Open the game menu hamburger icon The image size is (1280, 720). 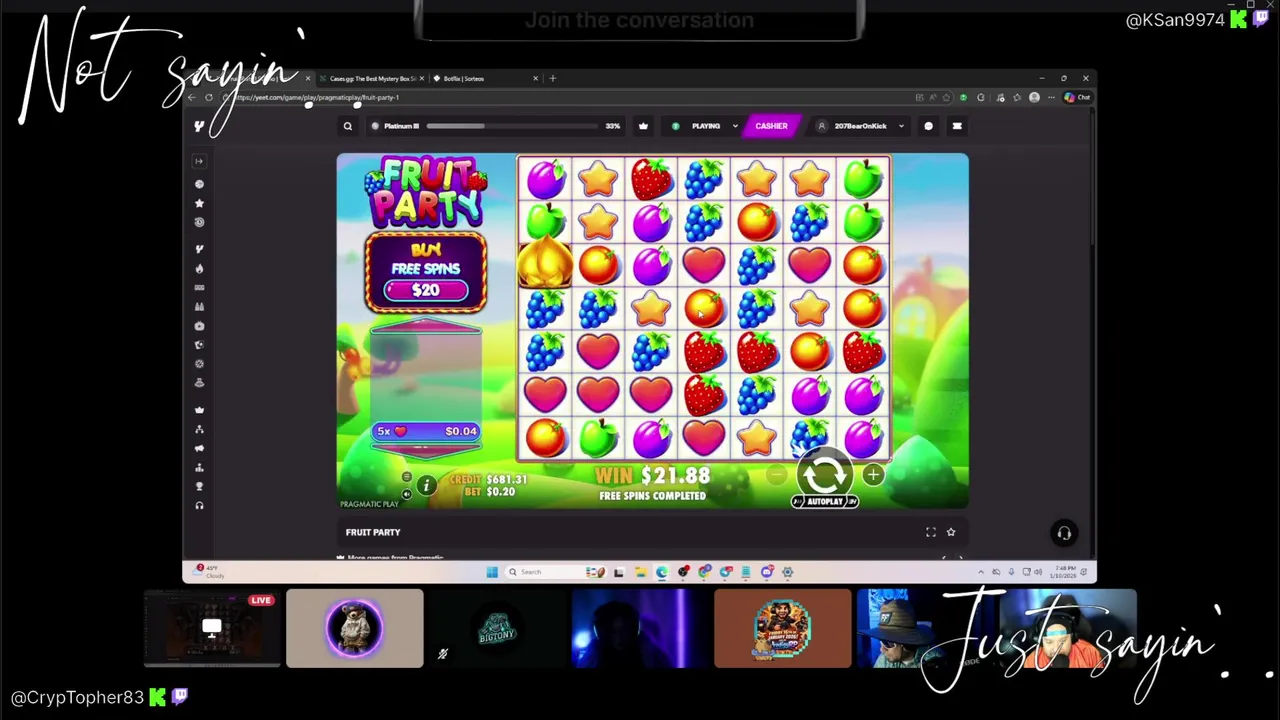(406, 477)
